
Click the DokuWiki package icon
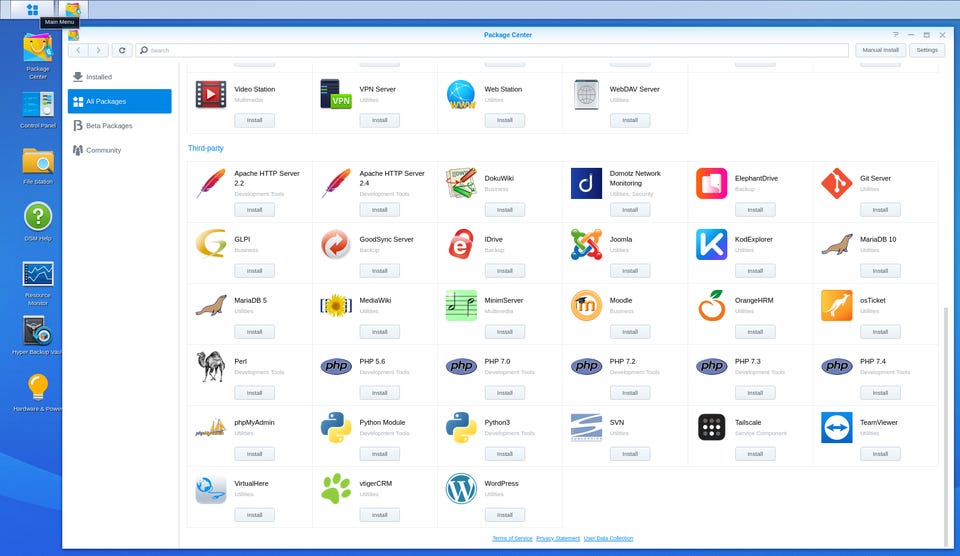coord(461,183)
